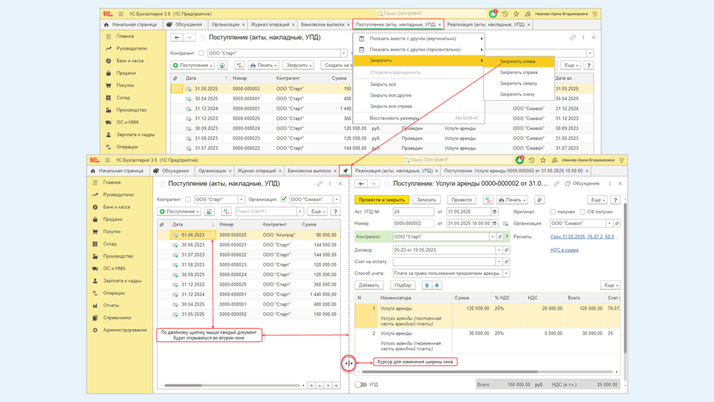Switch to 'Банковские выписки' tab in lower window
This screenshot has height=402, width=714.
[309, 171]
